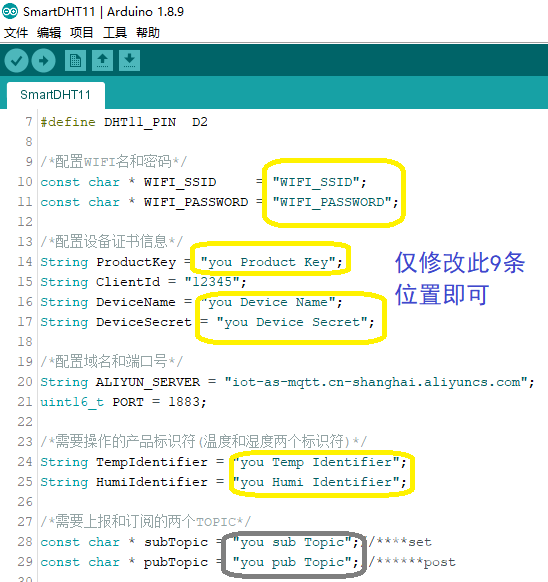Click the 配置设备证书信息 comment

coord(112,242)
